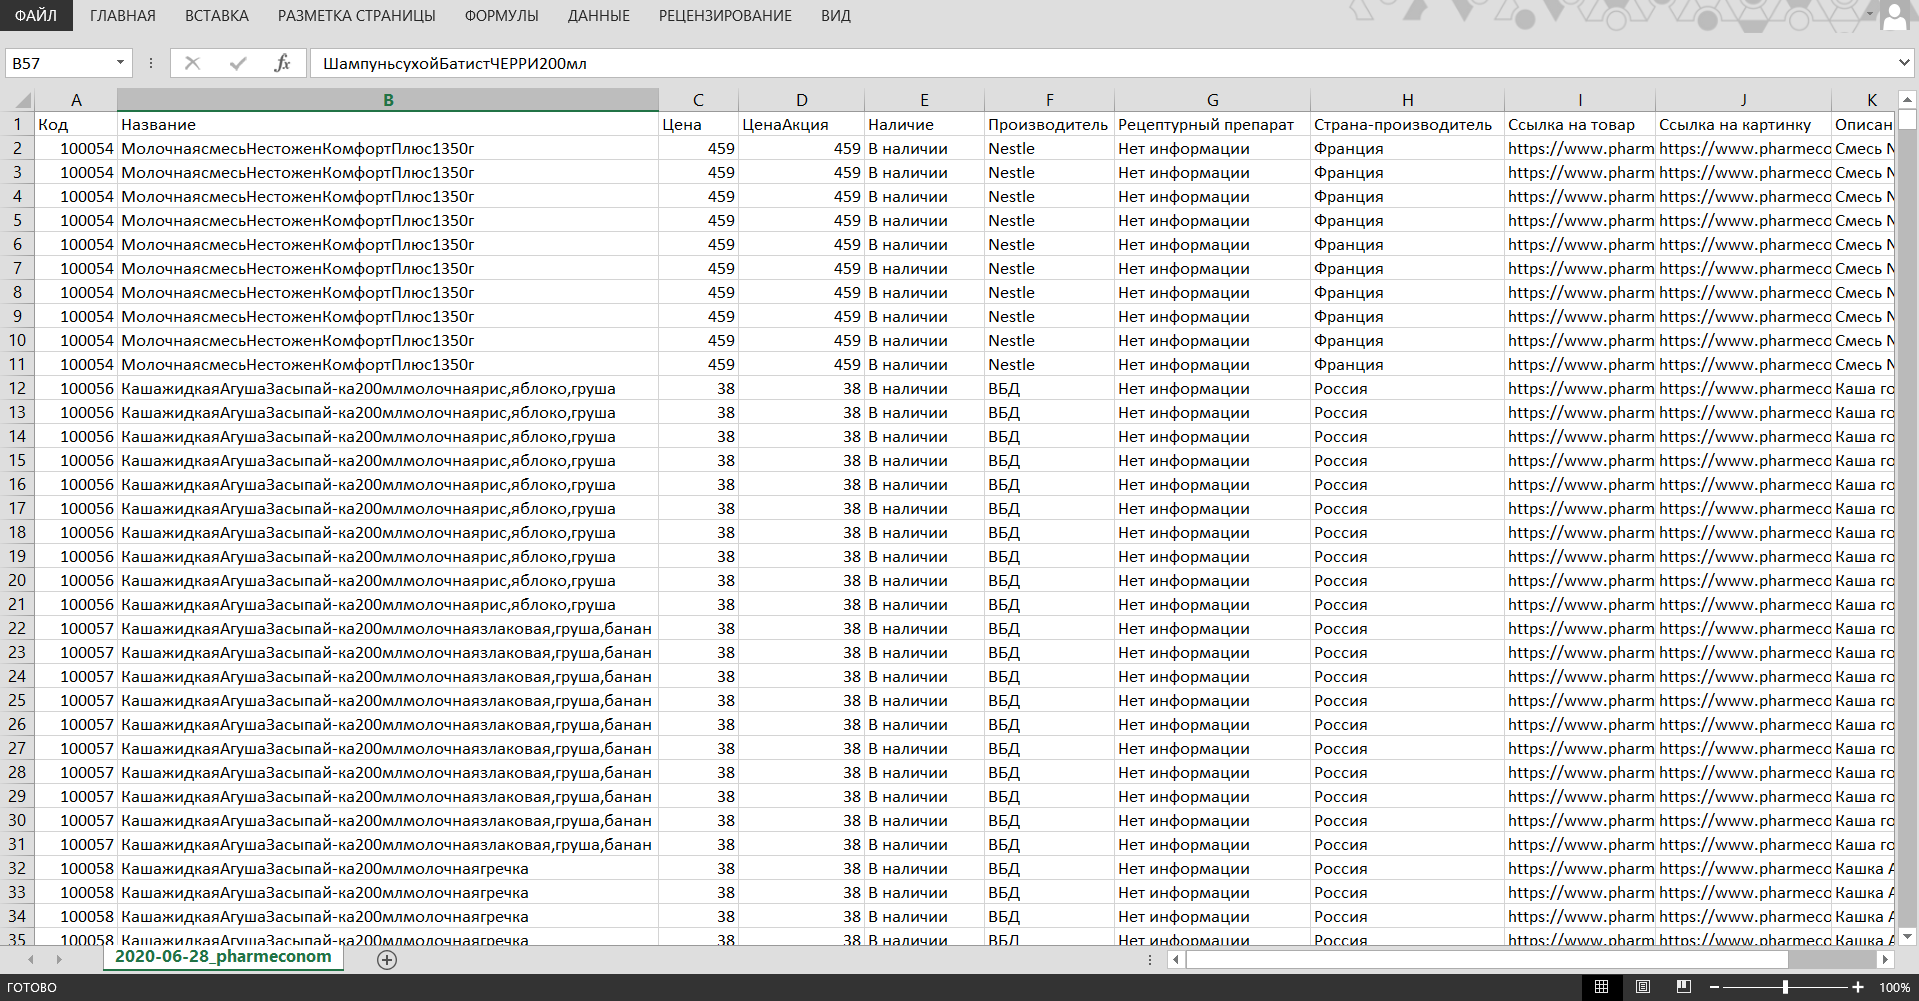
Task: Switch to Page Break Preview icon
Action: (x=1683, y=987)
